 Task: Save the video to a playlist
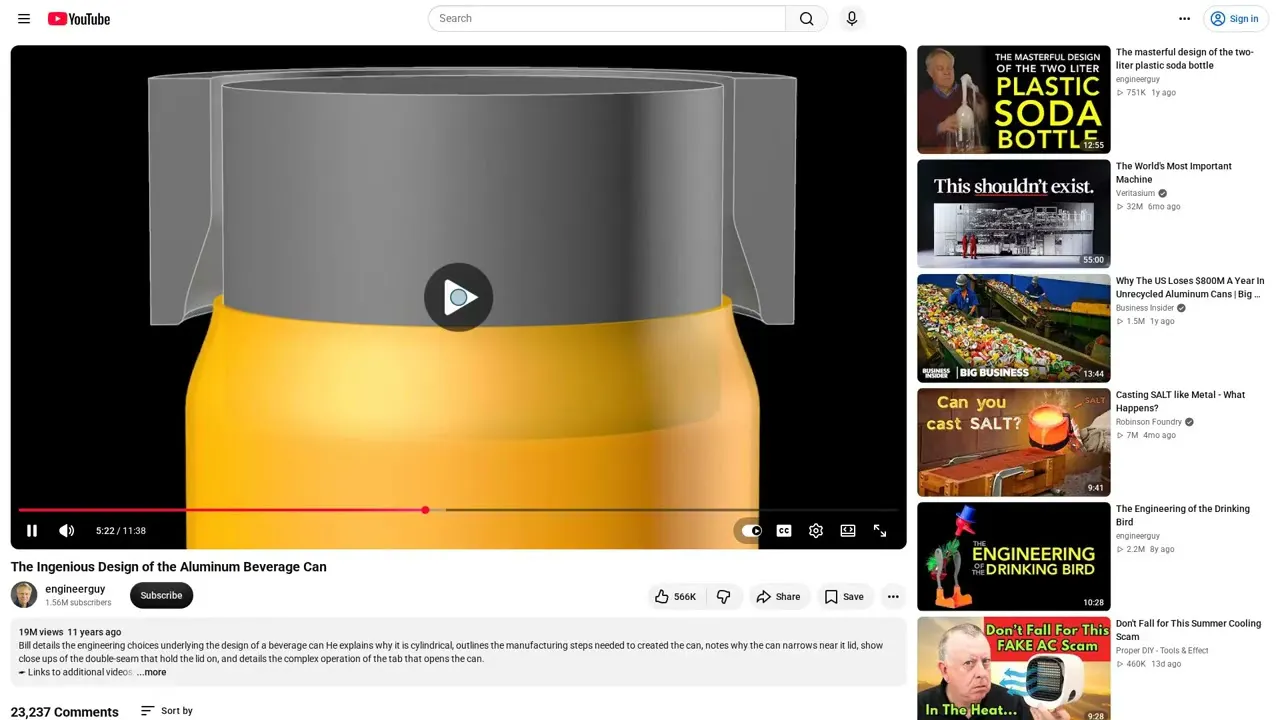[x=843, y=597]
